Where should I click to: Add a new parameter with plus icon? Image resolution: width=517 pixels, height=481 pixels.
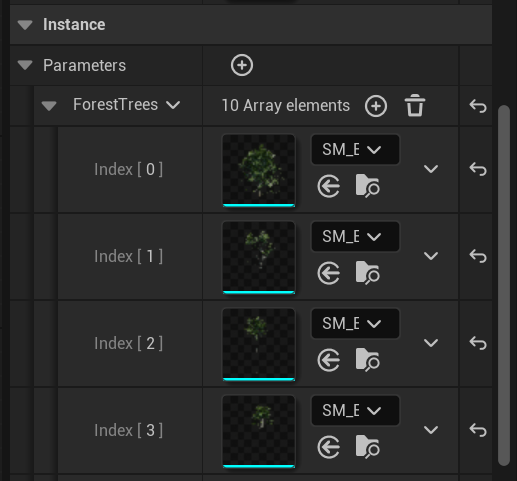pos(242,65)
